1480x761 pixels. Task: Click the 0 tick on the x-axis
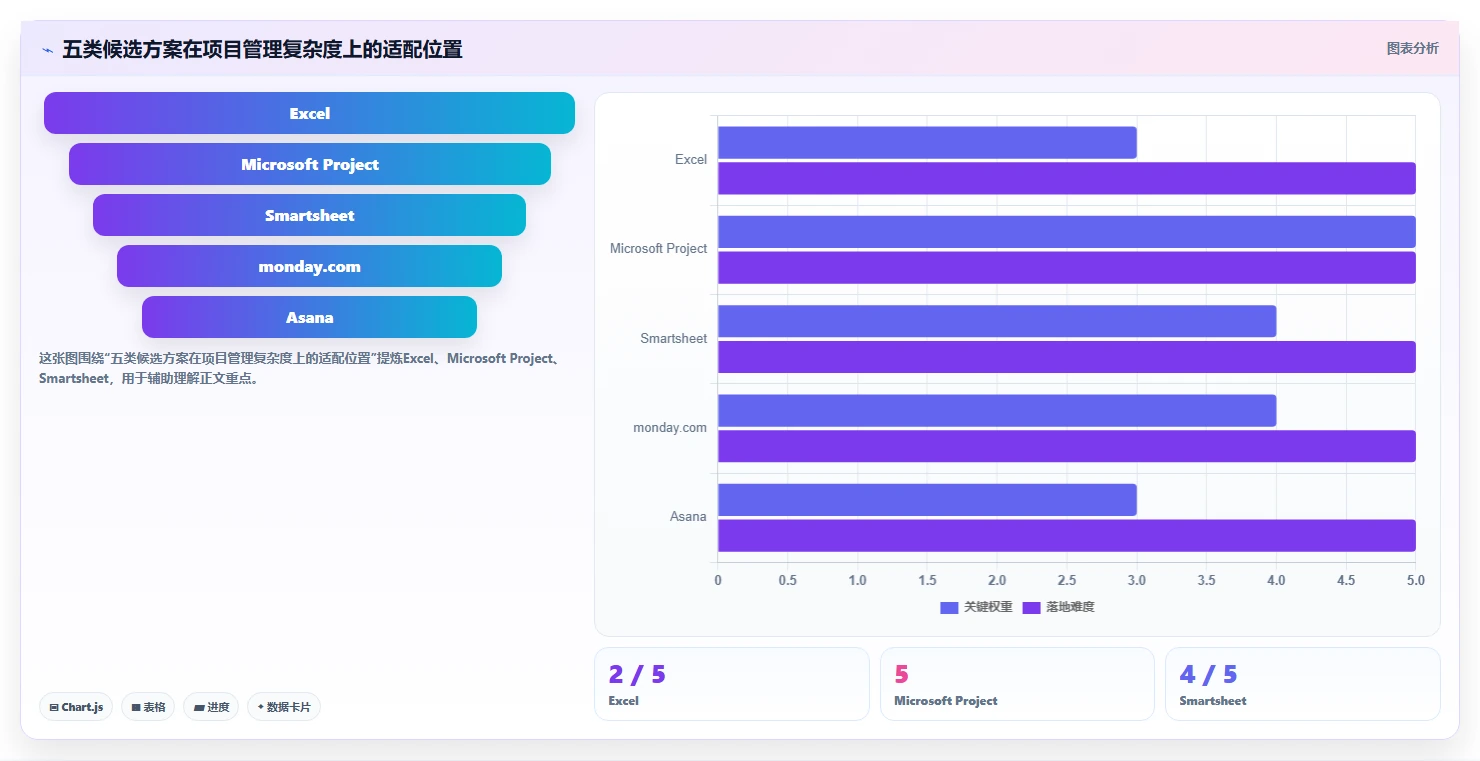(718, 580)
